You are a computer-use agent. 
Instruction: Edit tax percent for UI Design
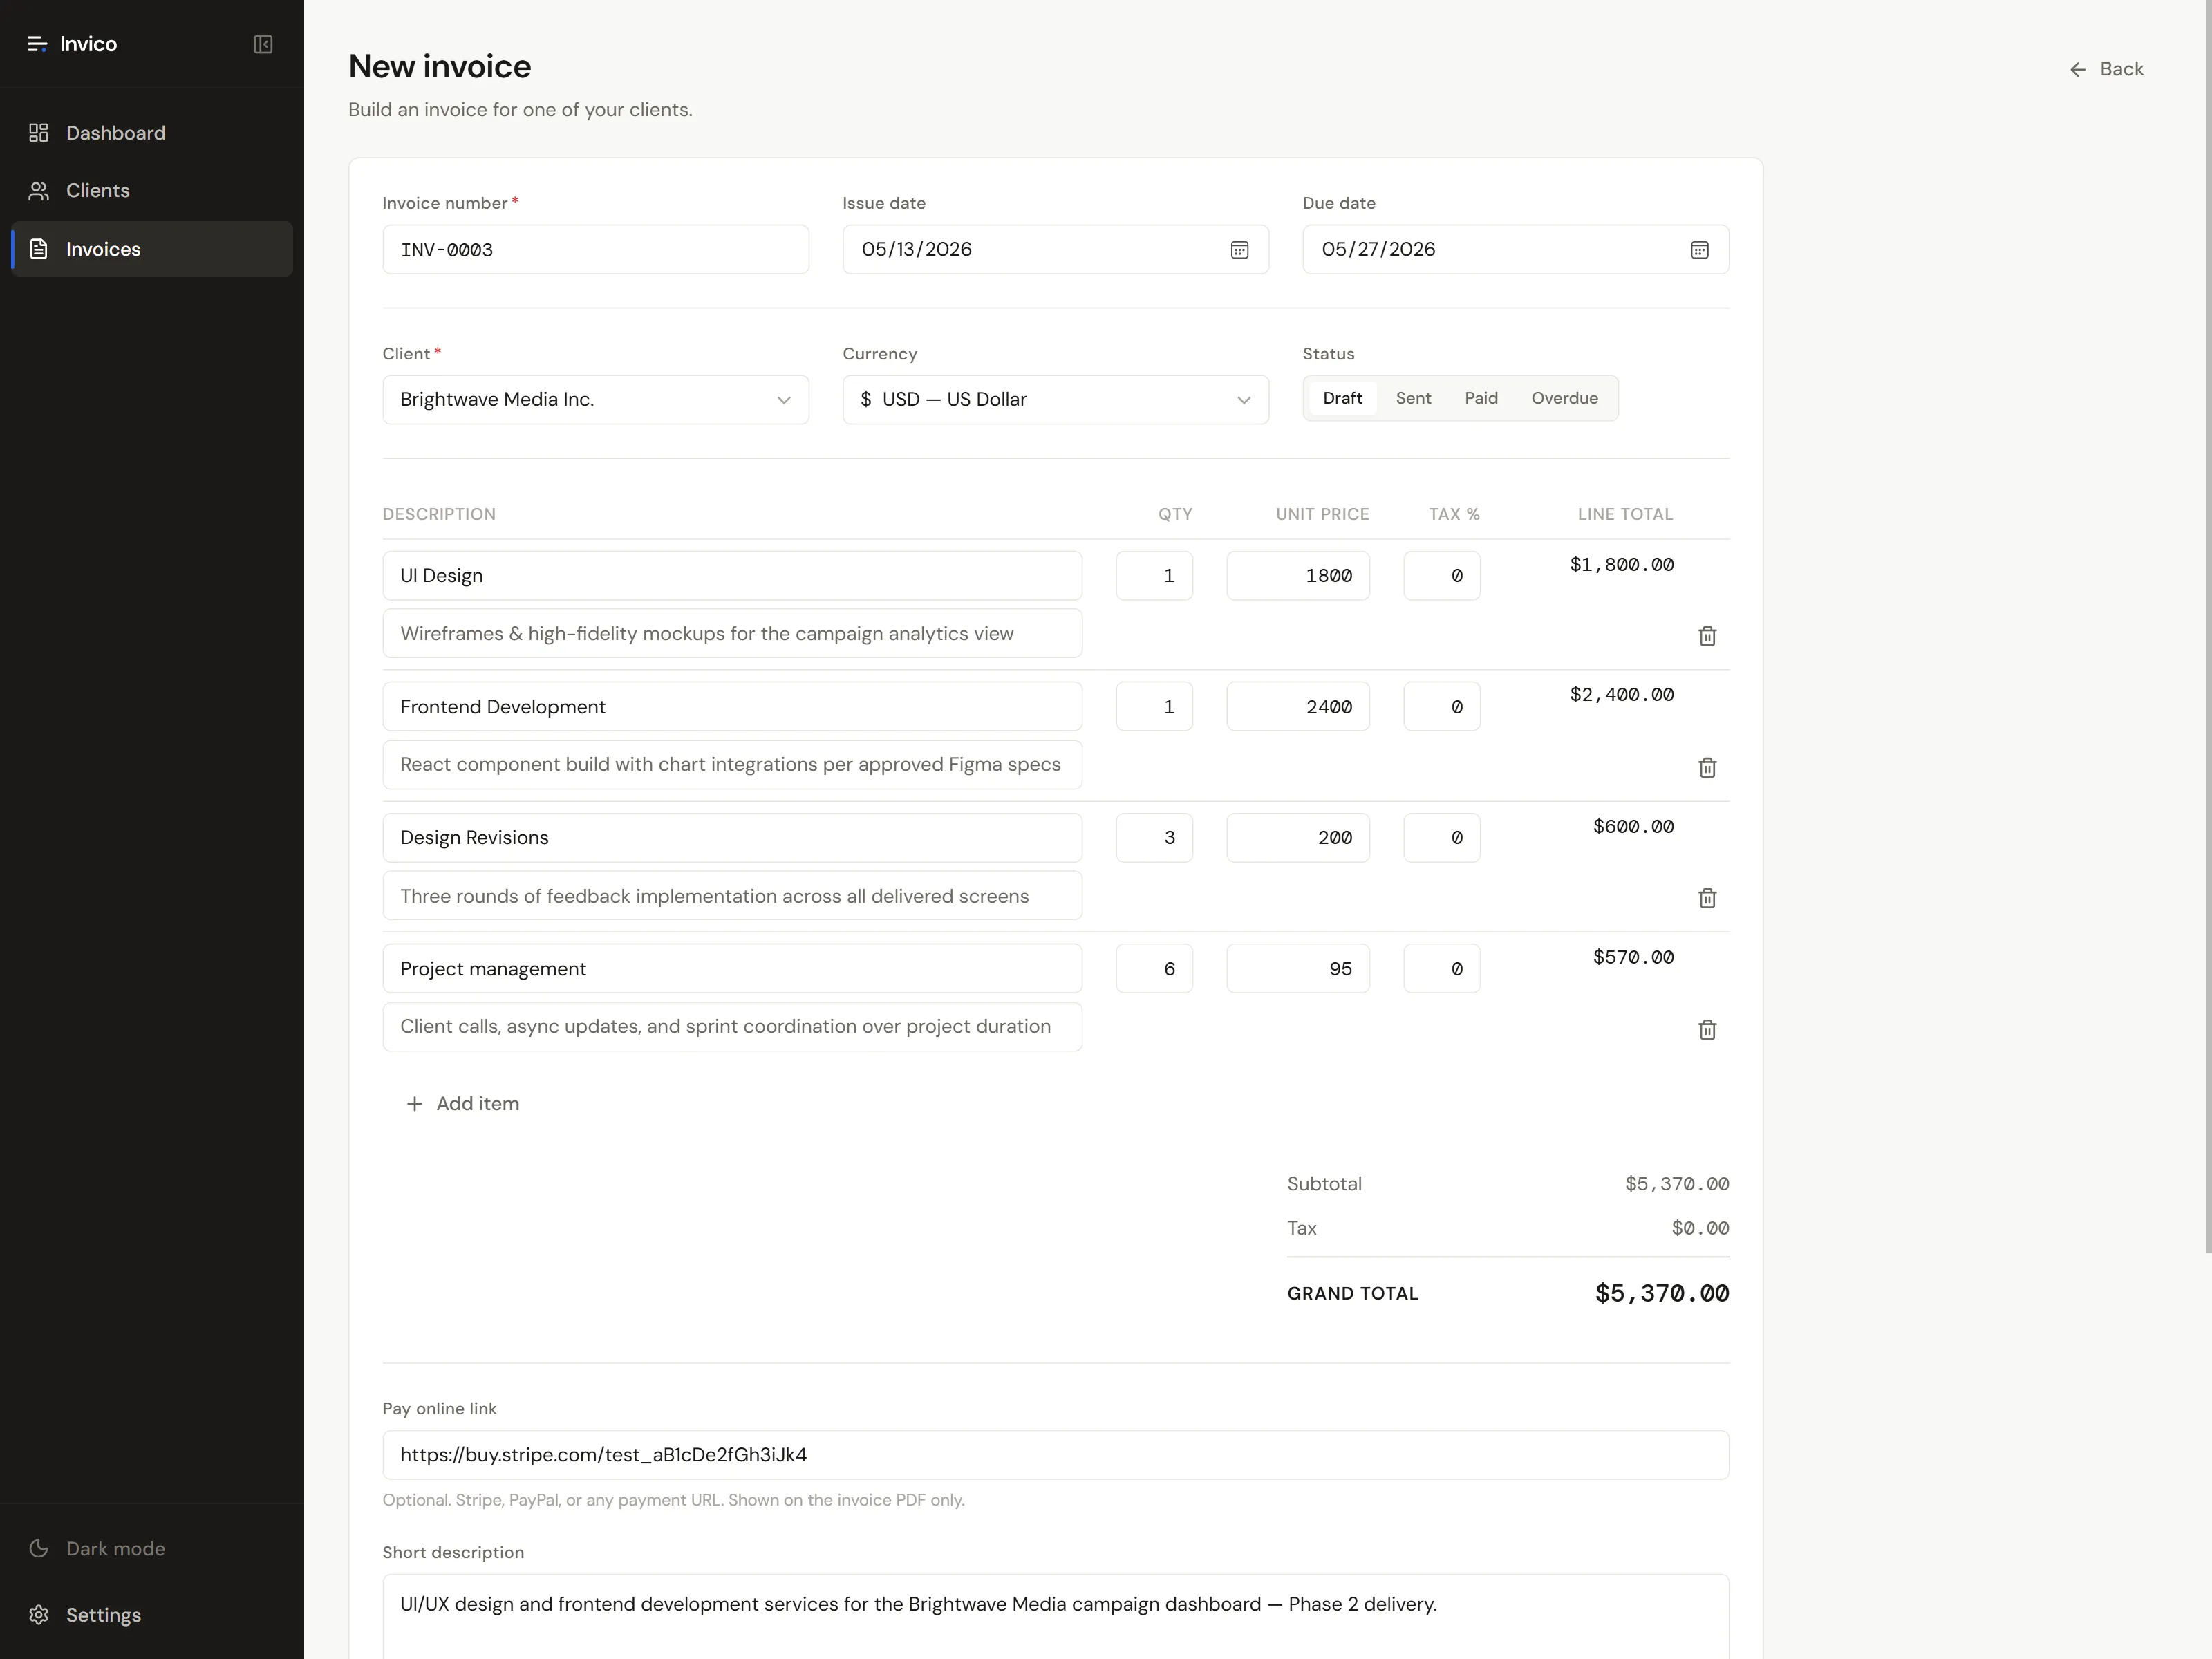point(1441,576)
